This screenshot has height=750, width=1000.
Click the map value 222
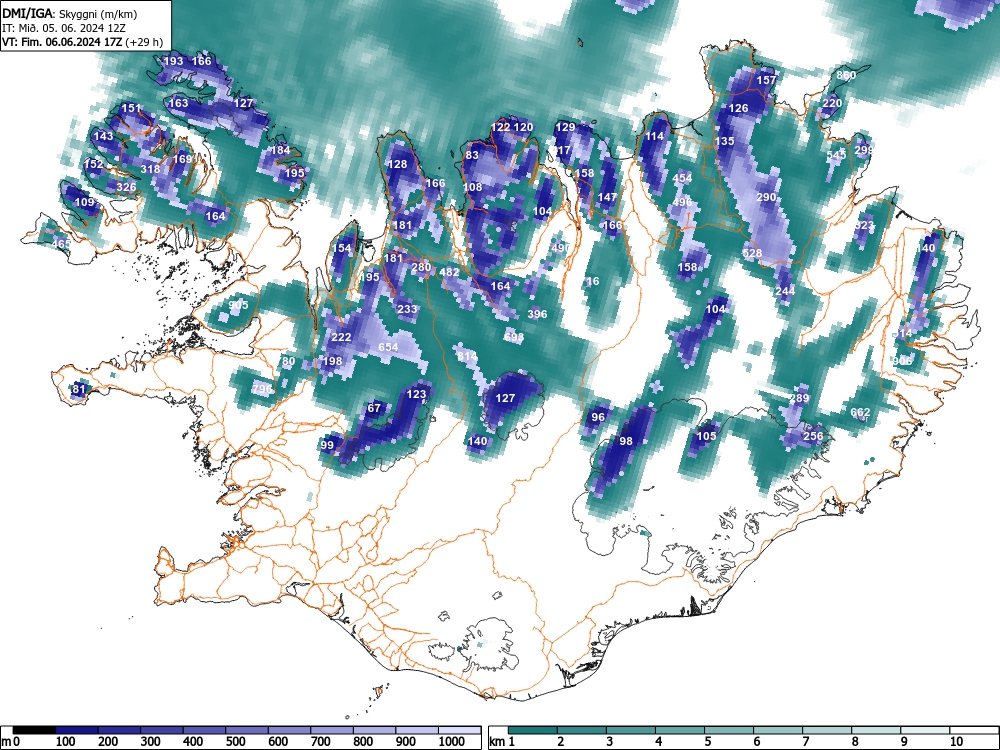click(x=342, y=337)
